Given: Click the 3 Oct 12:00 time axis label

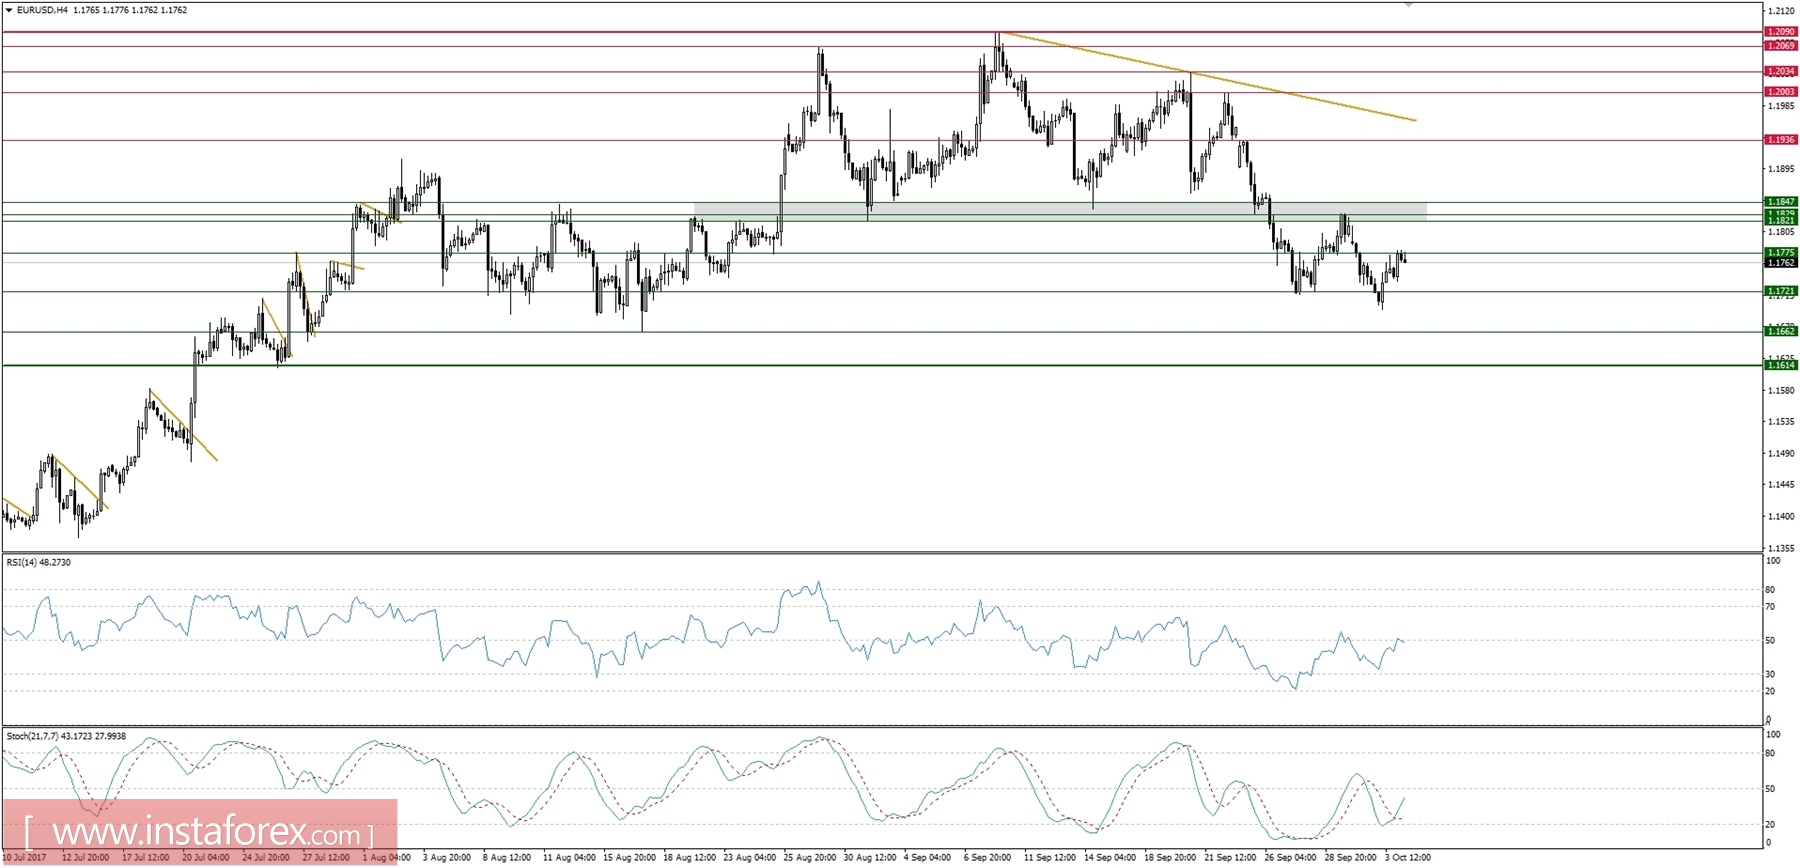Looking at the screenshot, I should pos(1407,858).
